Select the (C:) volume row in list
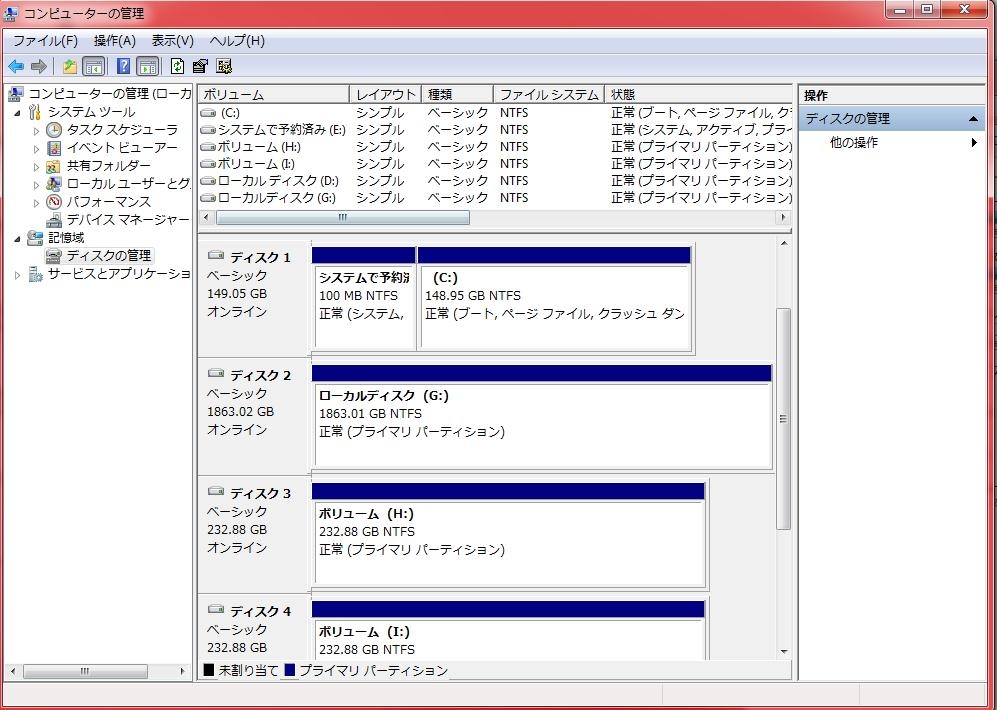The width and height of the screenshot is (997, 710). click(495, 113)
